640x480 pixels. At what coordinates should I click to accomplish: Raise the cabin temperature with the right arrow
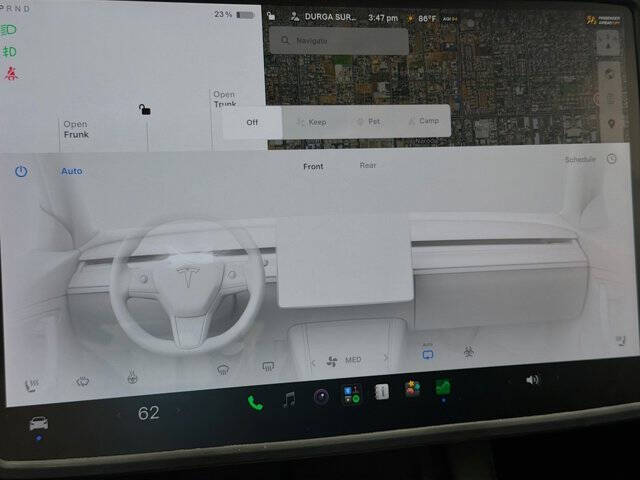click(178, 410)
